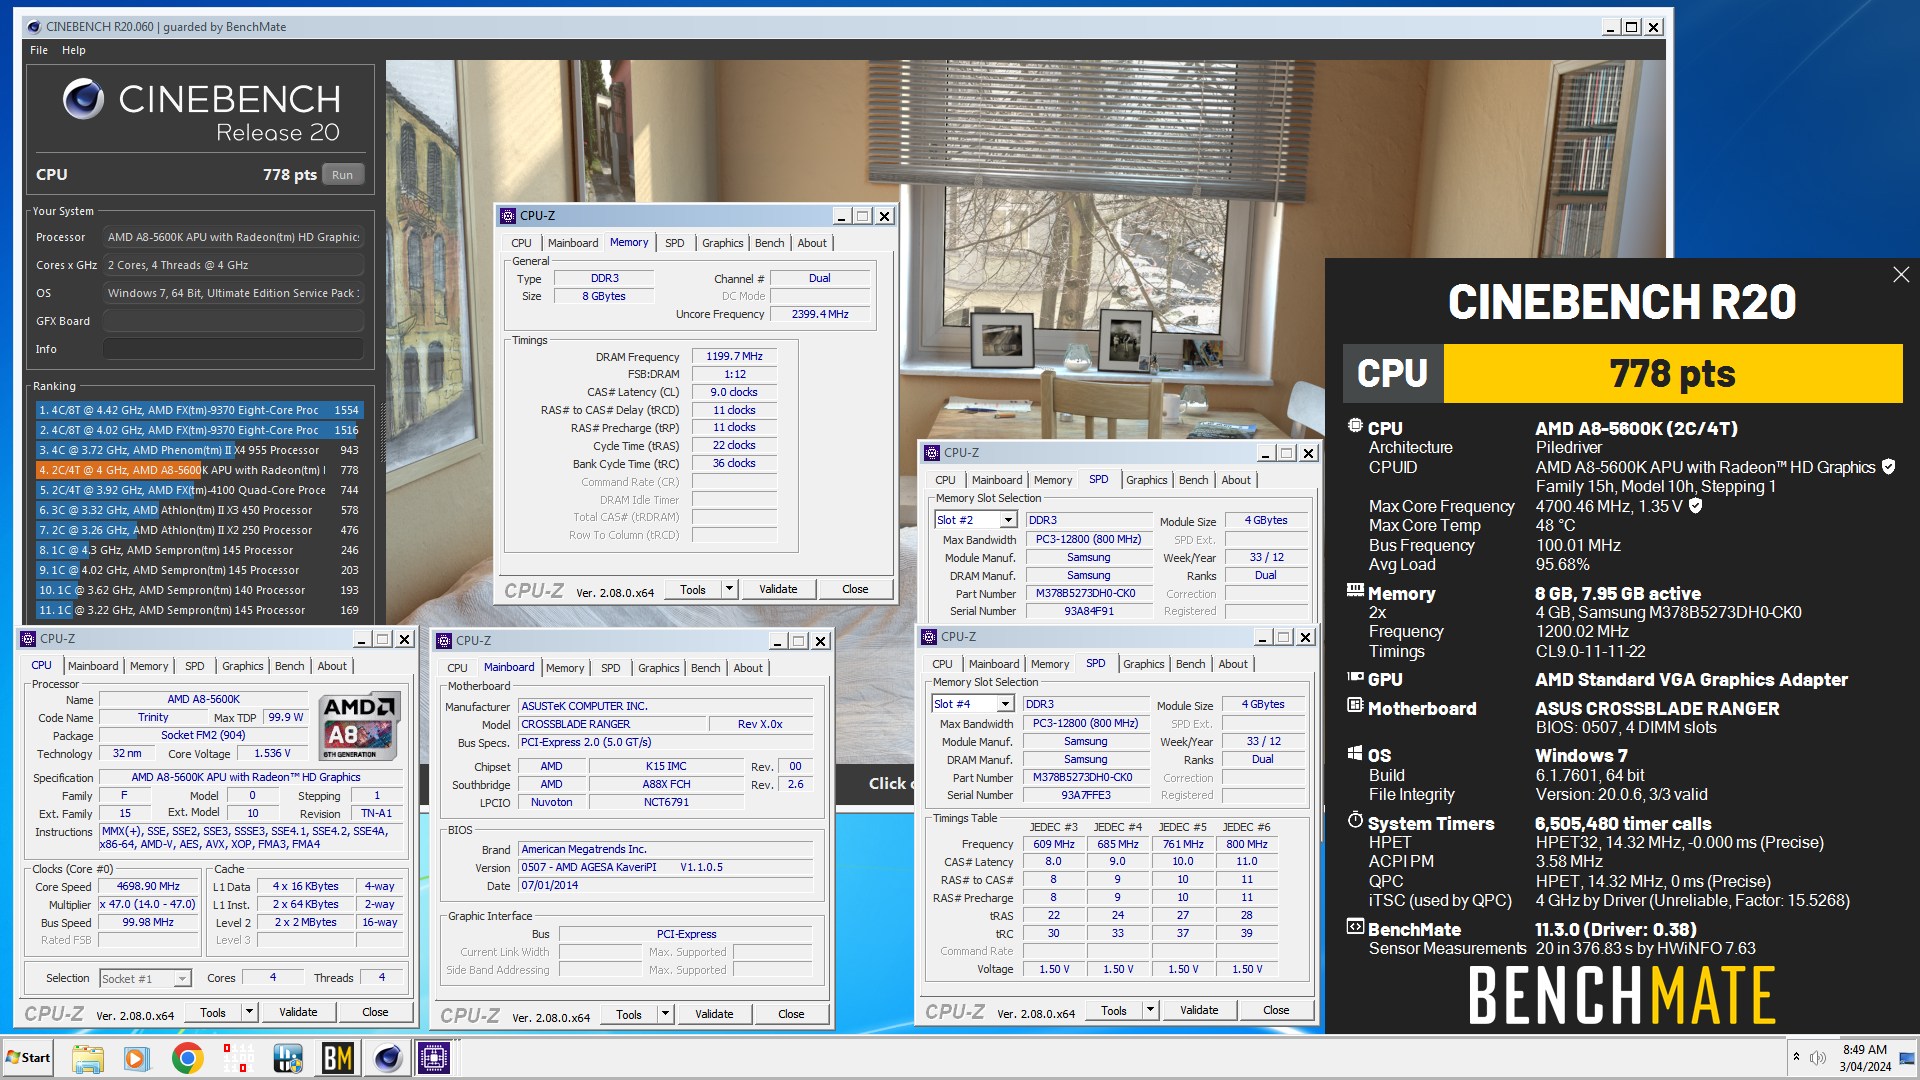The height and width of the screenshot is (1080, 1920).
Task: Expand Tools arrow in CPU-Z Slot #4 window
Action: click(x=1150, y=1011)
